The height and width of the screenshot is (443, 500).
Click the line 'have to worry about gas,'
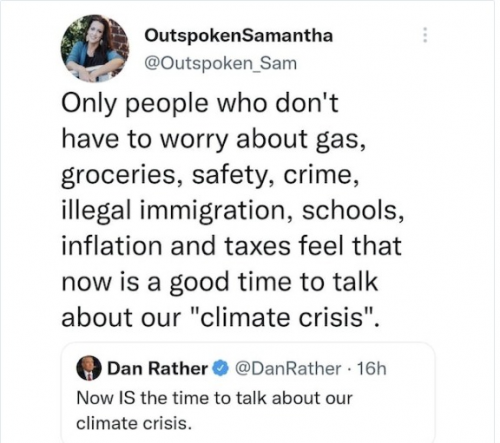(x=214, y=139)
